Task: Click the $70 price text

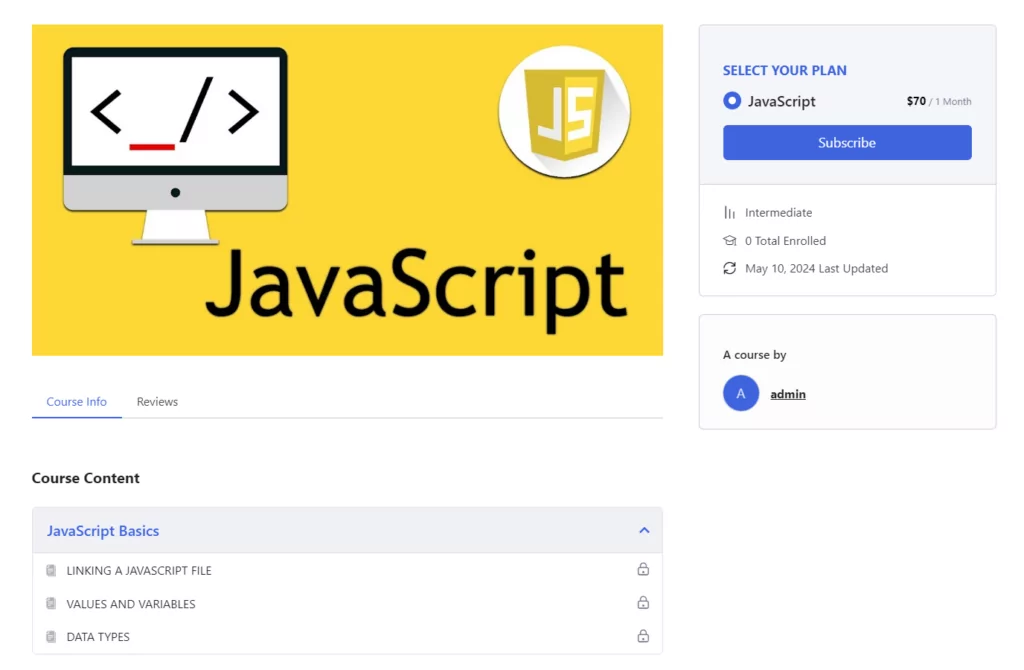Action: (916, 101)
